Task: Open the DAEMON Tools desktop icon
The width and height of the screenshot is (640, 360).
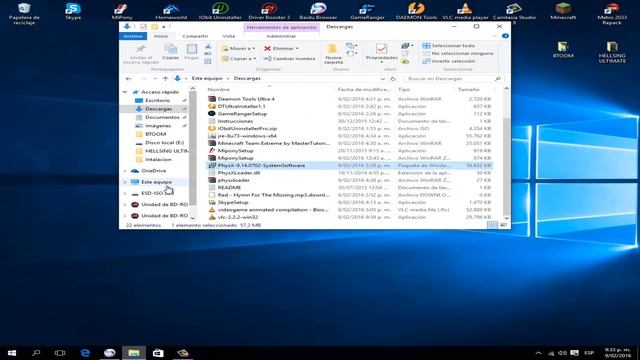Action: pyautogui.click(x=416, y=11)
